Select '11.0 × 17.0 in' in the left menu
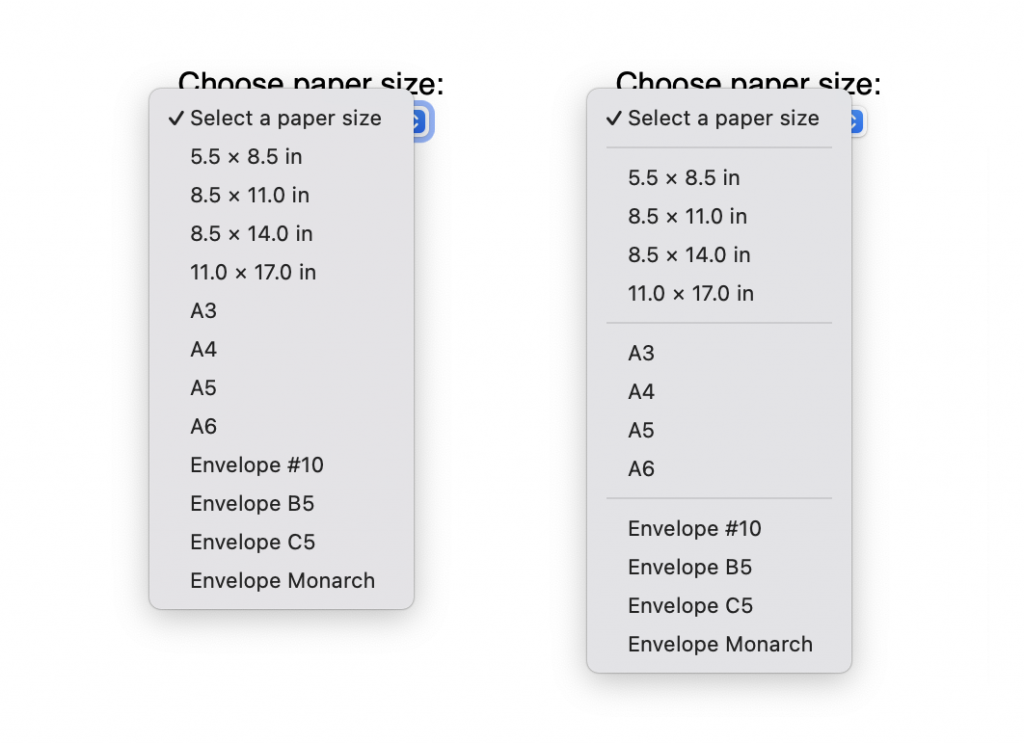 [252, 272]
